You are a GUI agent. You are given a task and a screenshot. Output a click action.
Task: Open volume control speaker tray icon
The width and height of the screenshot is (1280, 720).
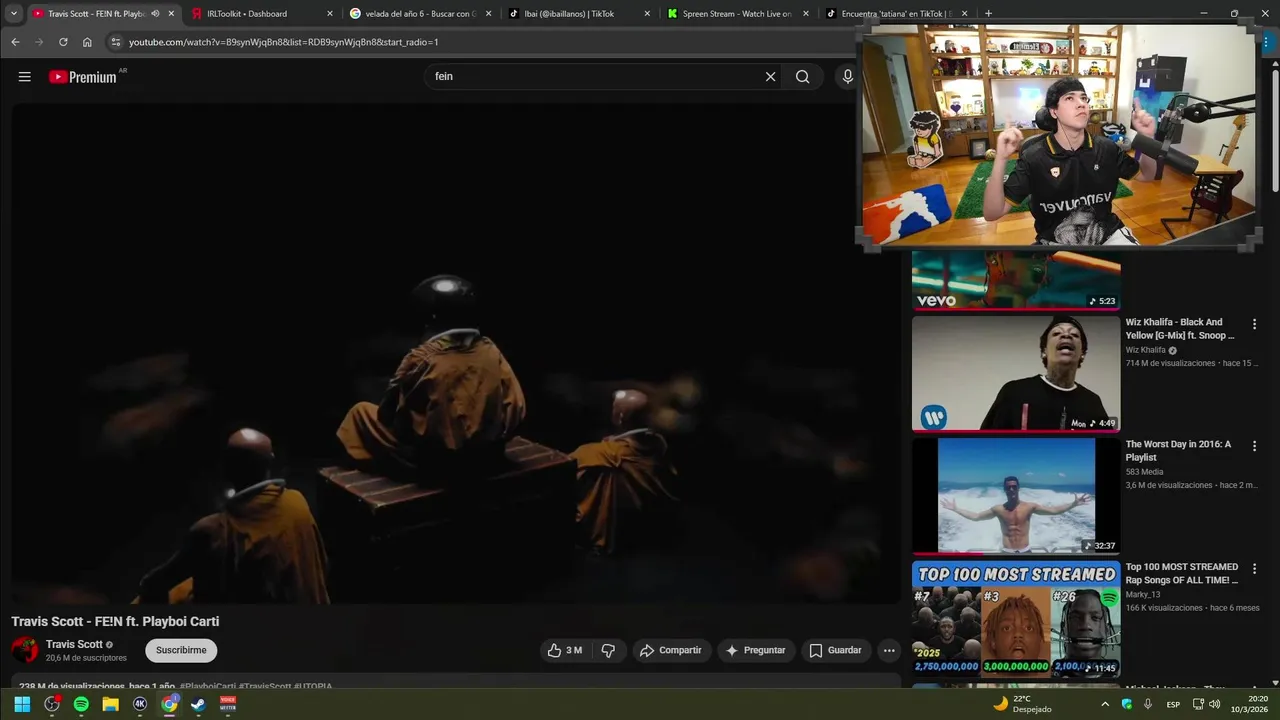coord(1214,704)
